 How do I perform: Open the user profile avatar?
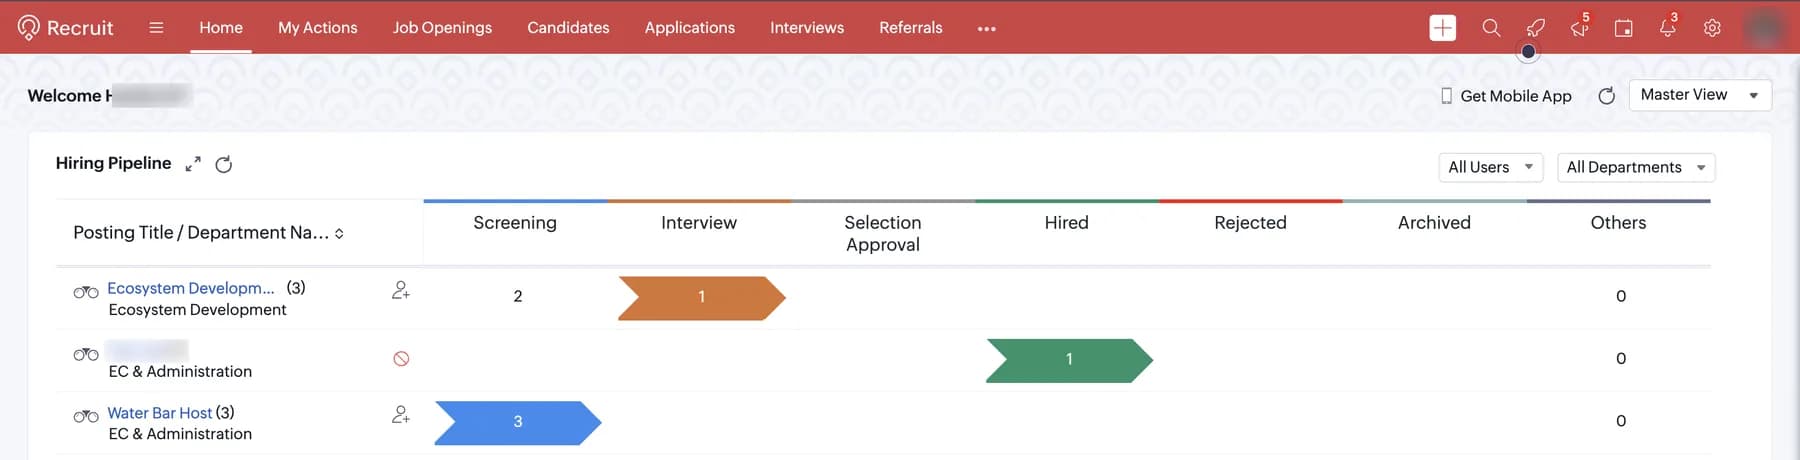1764,28
